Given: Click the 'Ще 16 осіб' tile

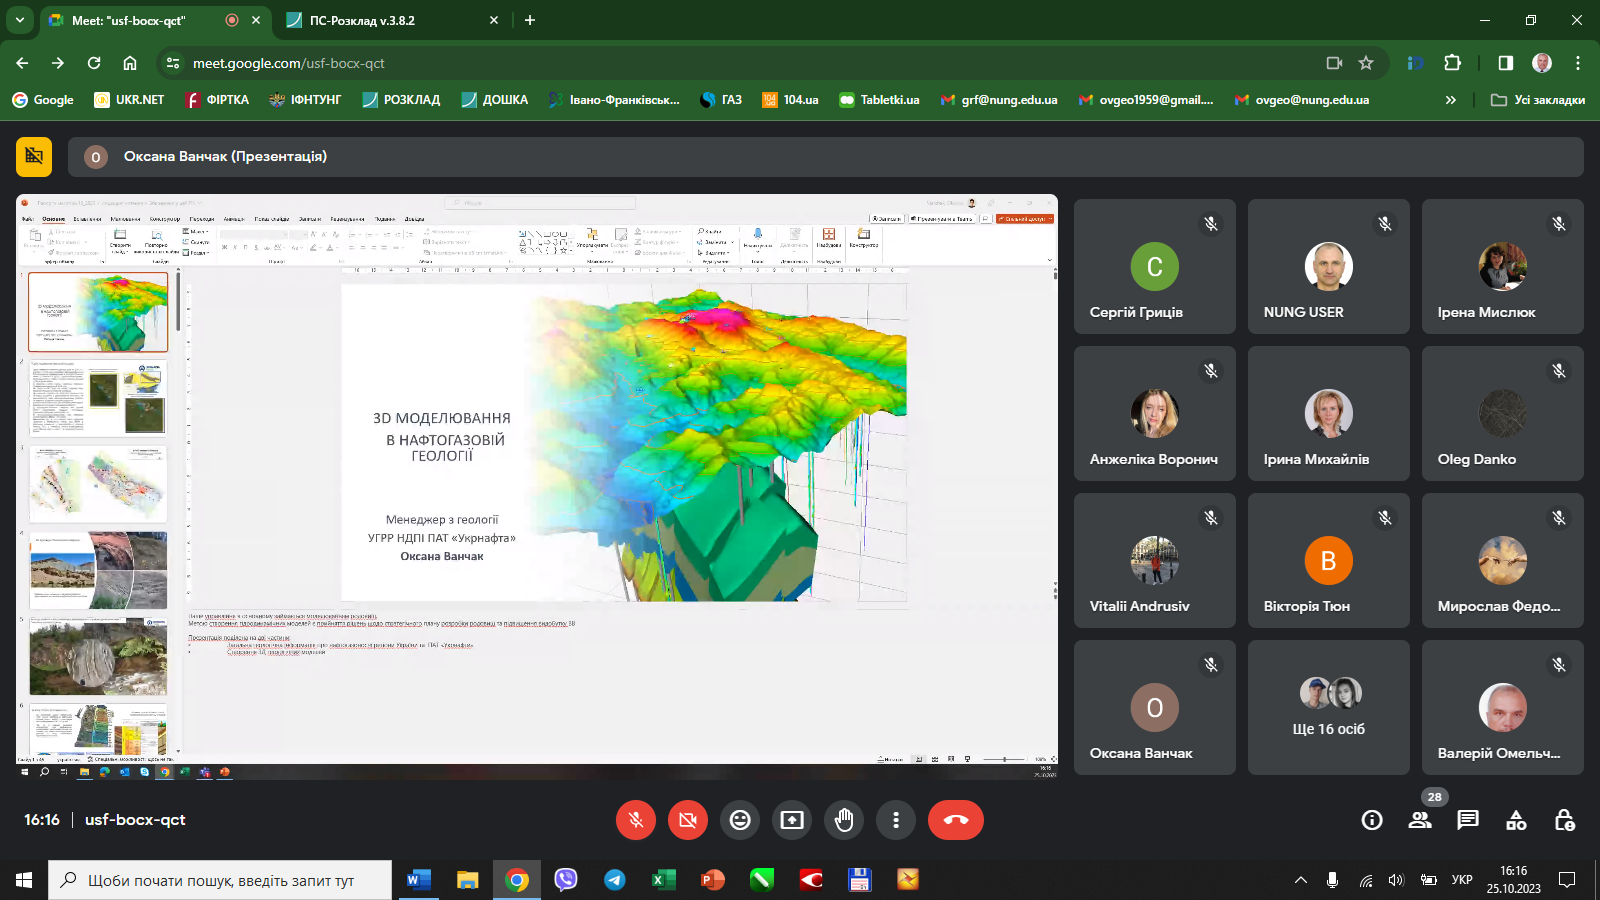Looking at the screenshot, I should pos(1328,708).
